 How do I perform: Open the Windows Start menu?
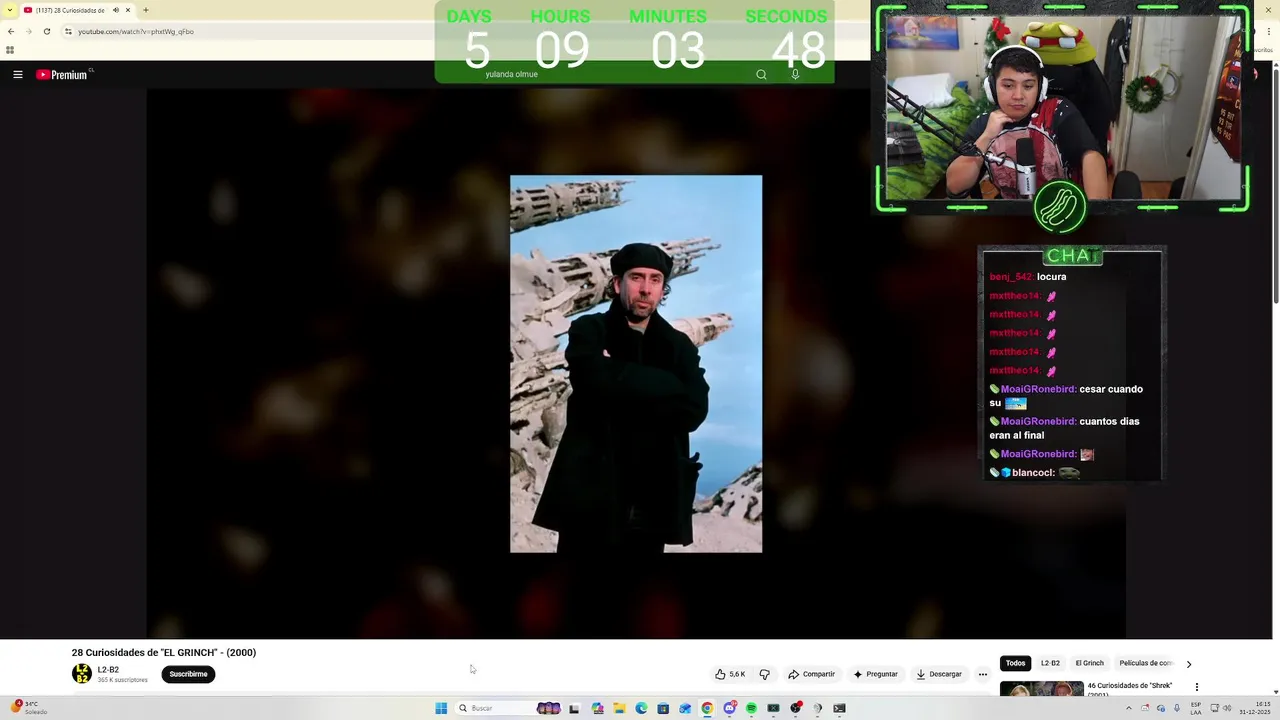441,708
